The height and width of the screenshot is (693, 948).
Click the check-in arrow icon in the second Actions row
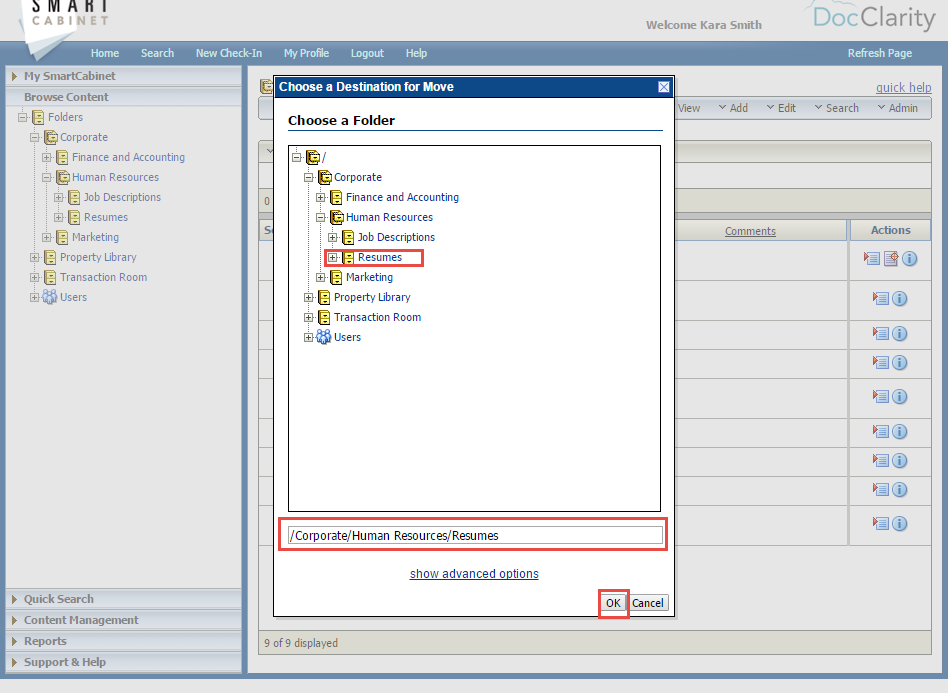tap(879, 297)
